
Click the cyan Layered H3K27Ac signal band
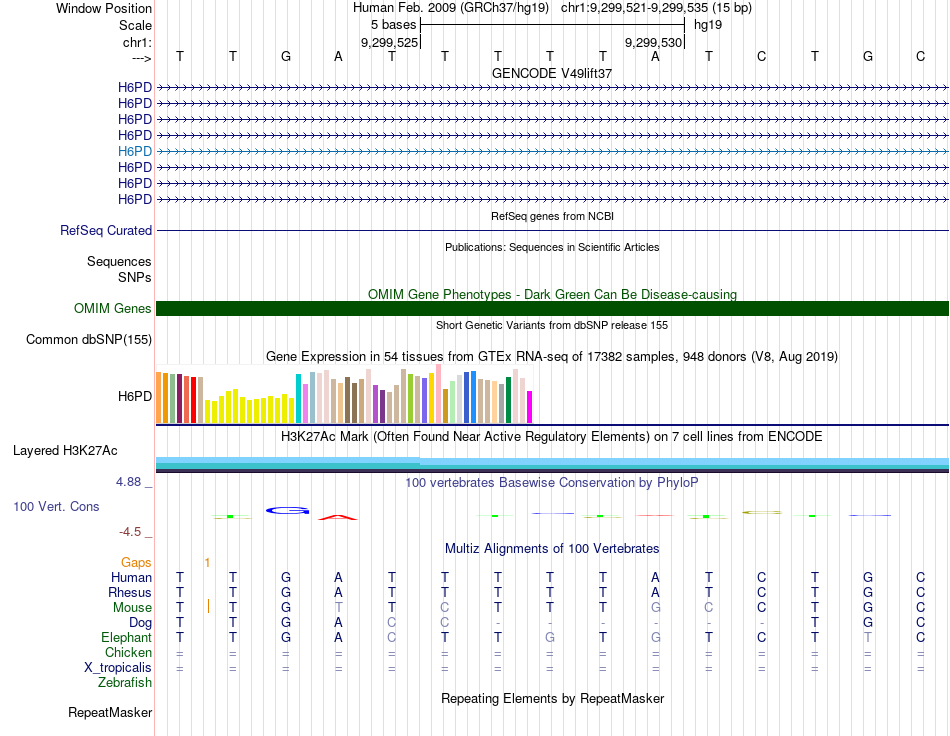552,463
